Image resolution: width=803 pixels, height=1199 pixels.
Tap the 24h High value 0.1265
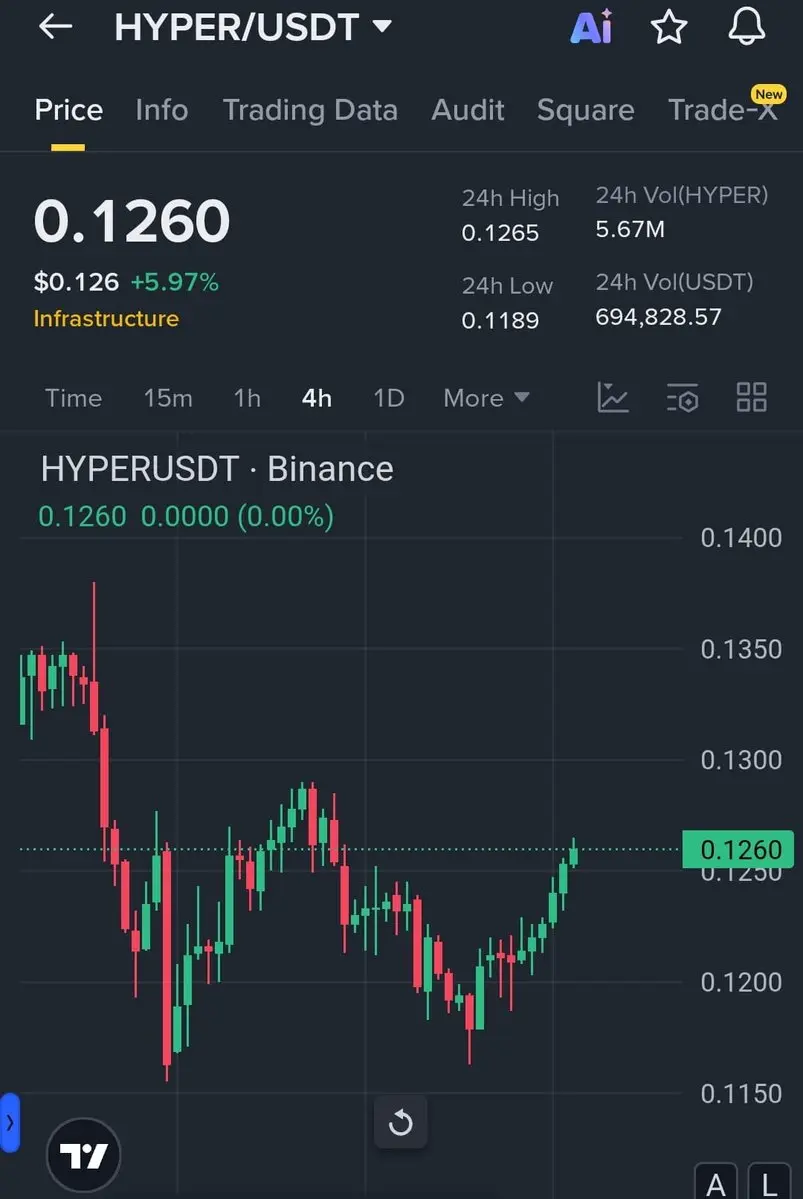(x=500, y=232)
